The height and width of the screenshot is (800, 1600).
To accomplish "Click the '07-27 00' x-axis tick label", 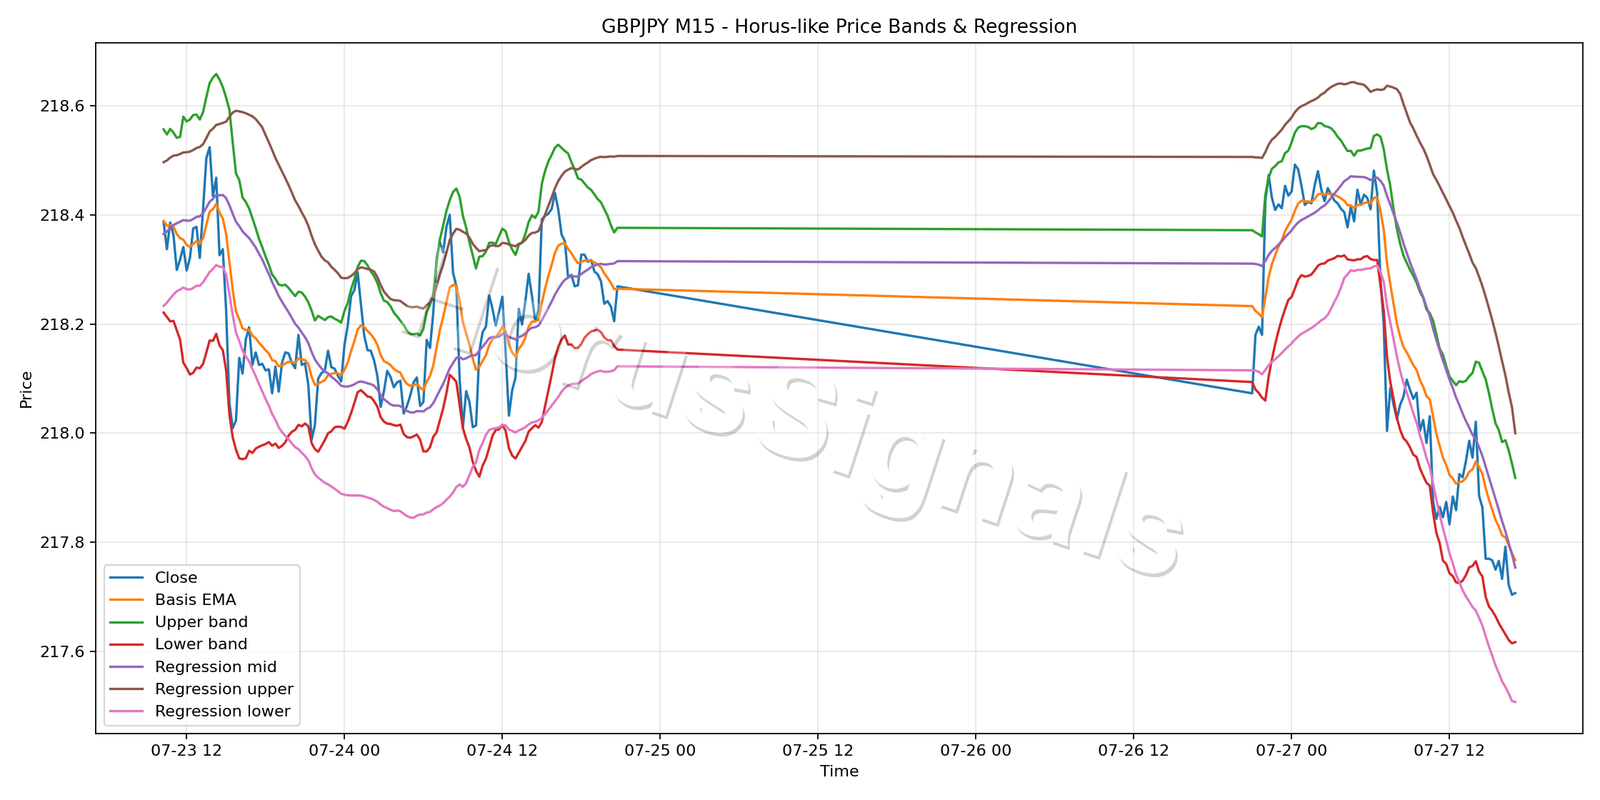I will 1291,750.
